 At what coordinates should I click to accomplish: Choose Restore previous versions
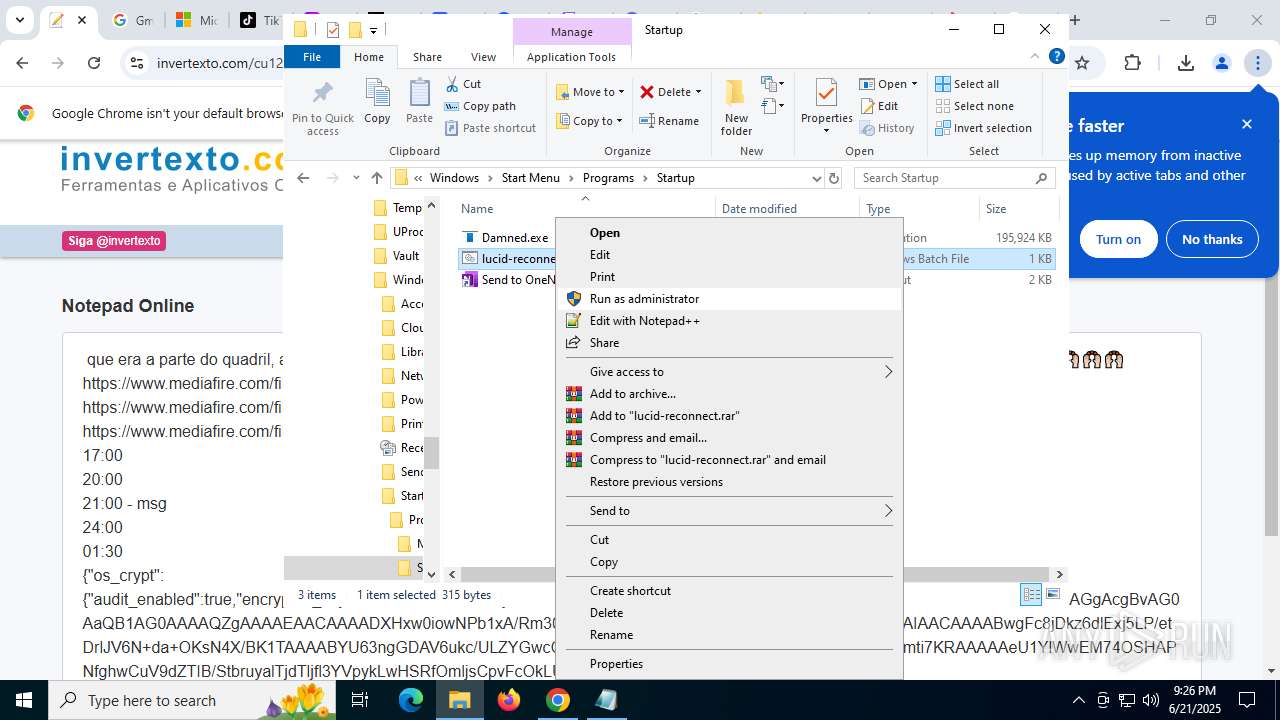coord(730,482)
